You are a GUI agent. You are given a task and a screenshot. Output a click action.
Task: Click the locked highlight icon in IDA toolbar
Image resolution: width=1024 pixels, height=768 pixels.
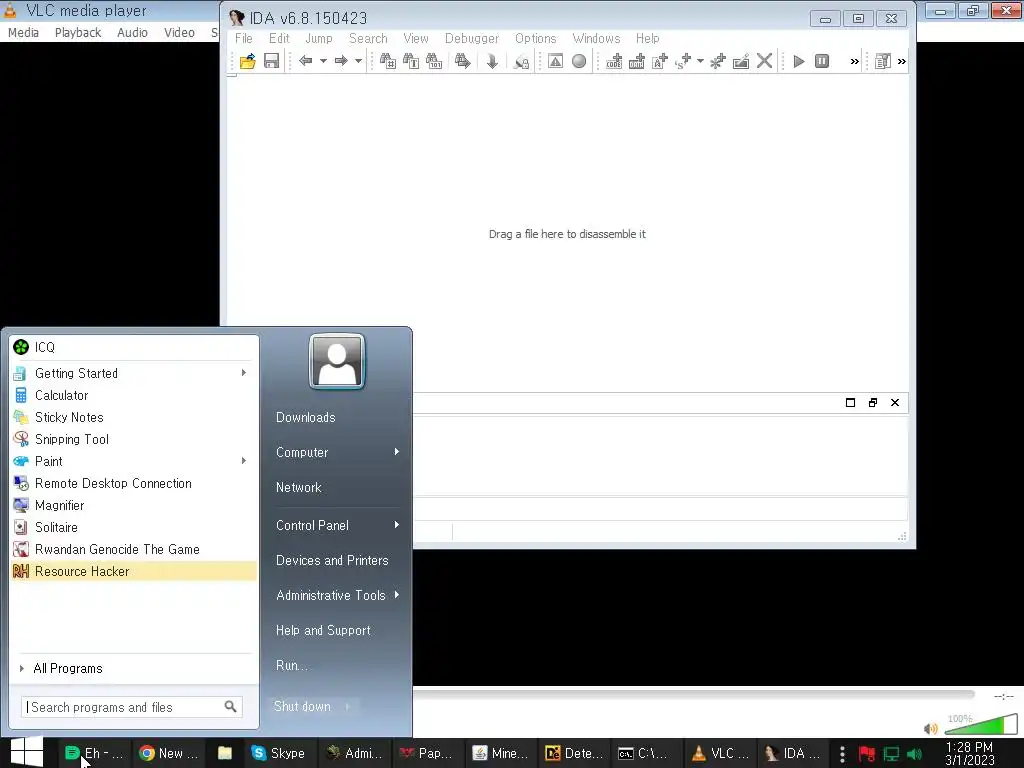tap(521, 61)
